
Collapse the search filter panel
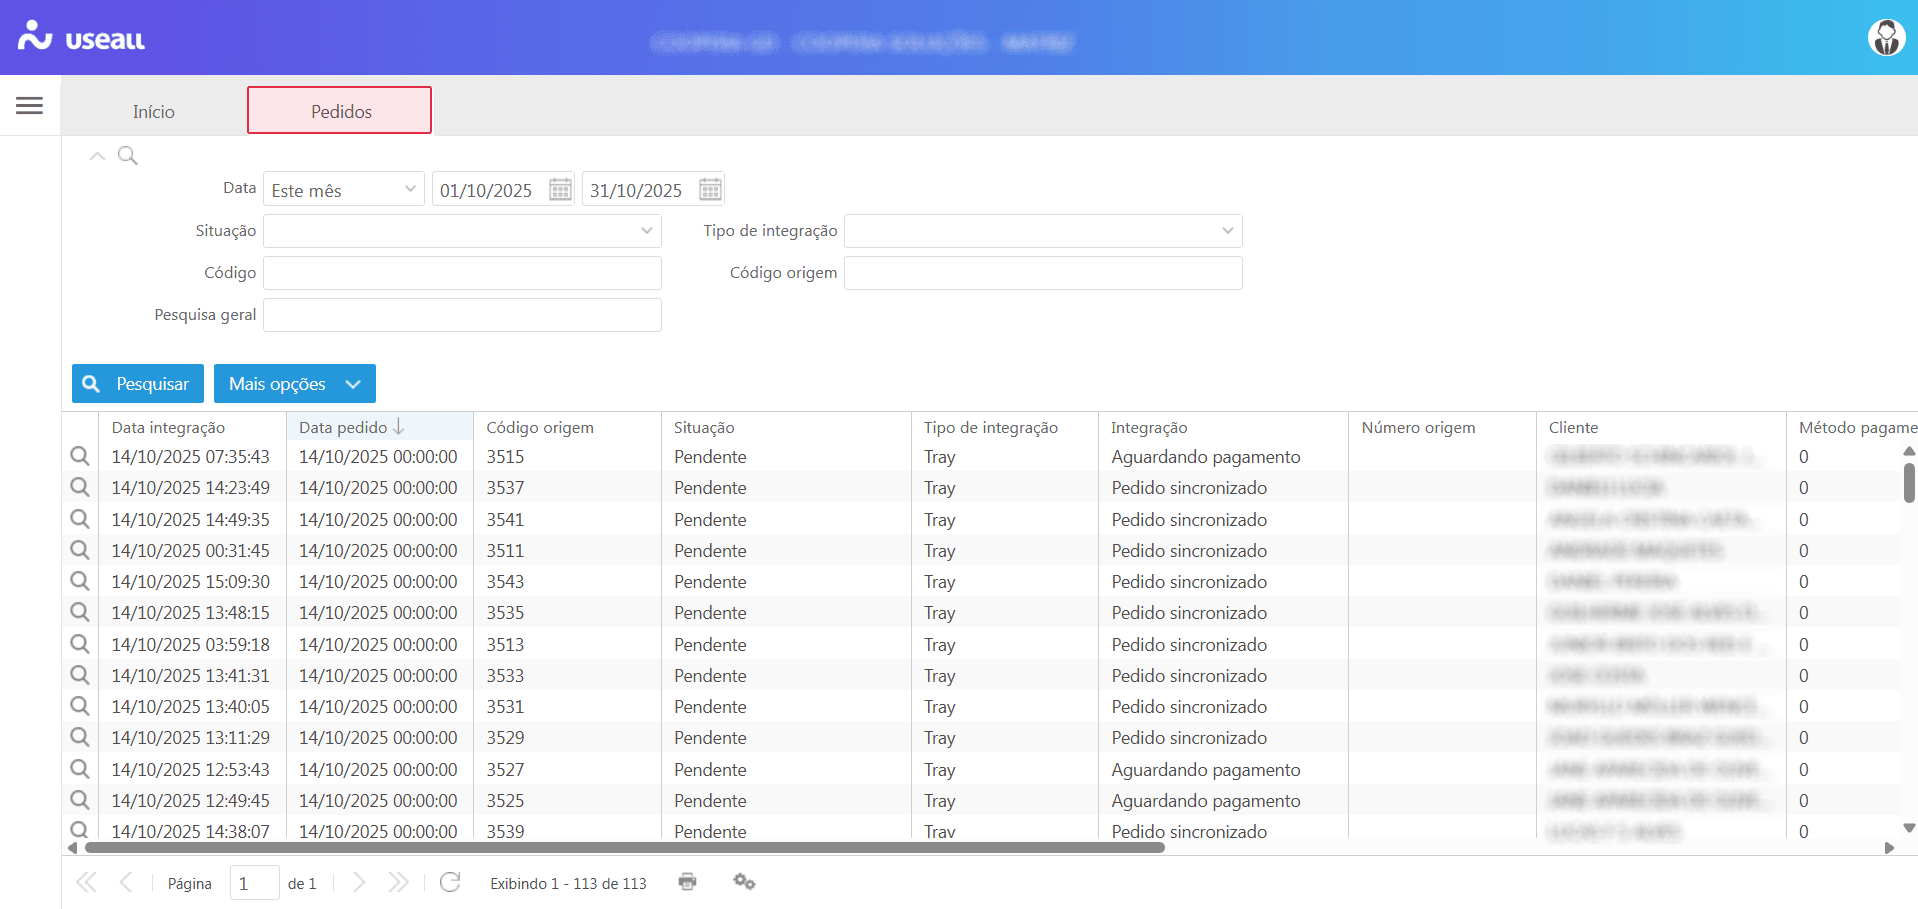coord(97,156)
